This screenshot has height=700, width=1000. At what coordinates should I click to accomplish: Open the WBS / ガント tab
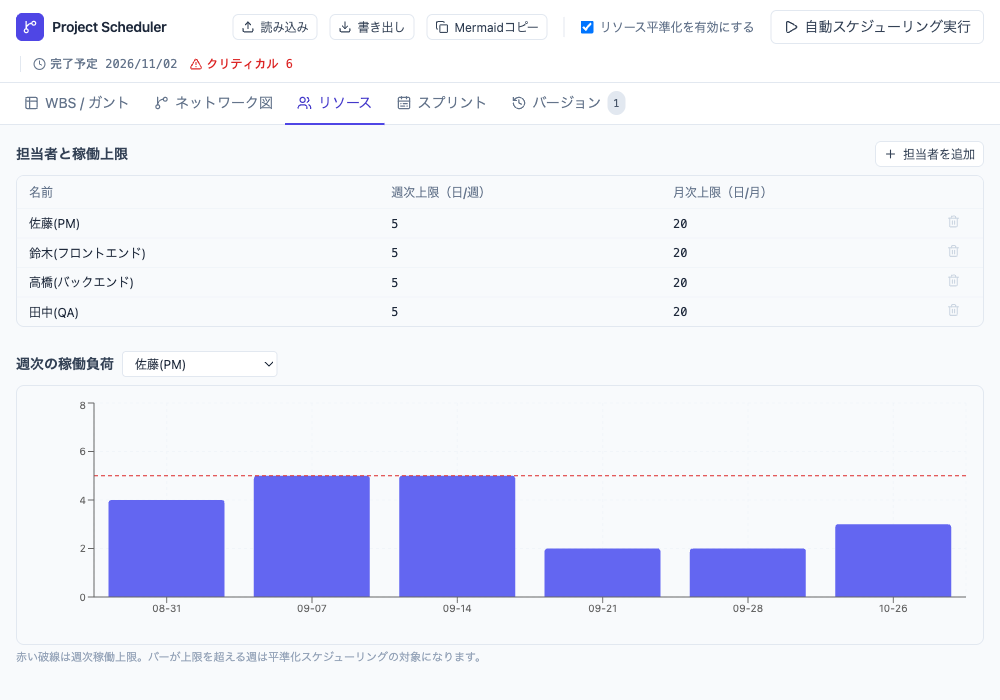coord(77,103)
